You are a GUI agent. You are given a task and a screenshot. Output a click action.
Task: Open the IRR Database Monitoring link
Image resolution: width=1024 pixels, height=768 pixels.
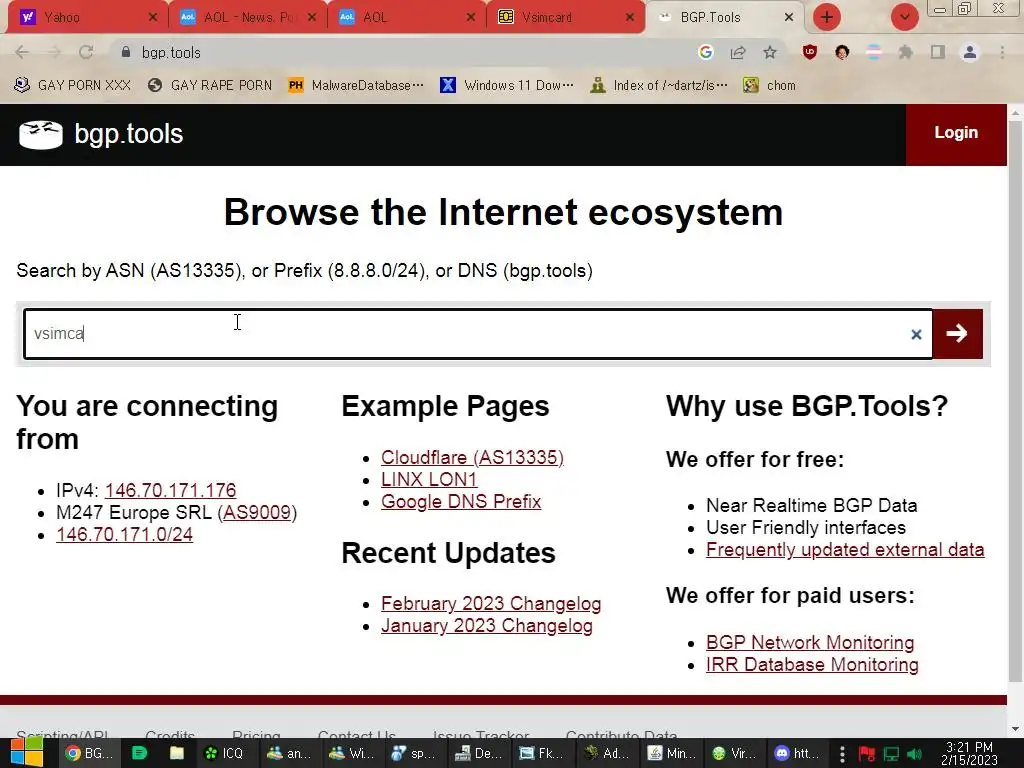pos(812,665)
